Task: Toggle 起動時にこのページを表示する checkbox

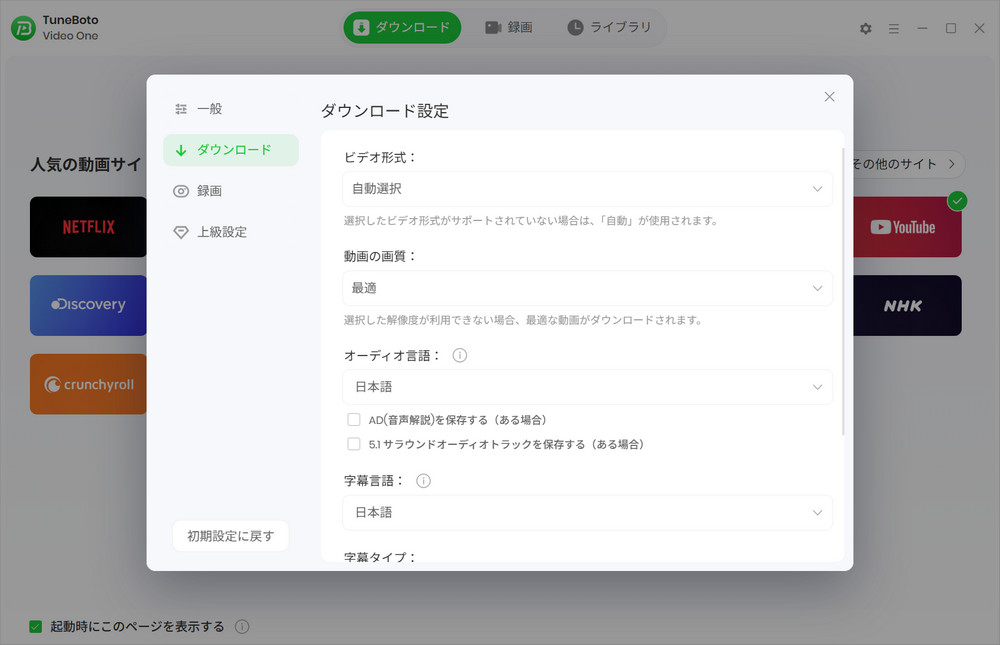Action: (x=36, y=626)
